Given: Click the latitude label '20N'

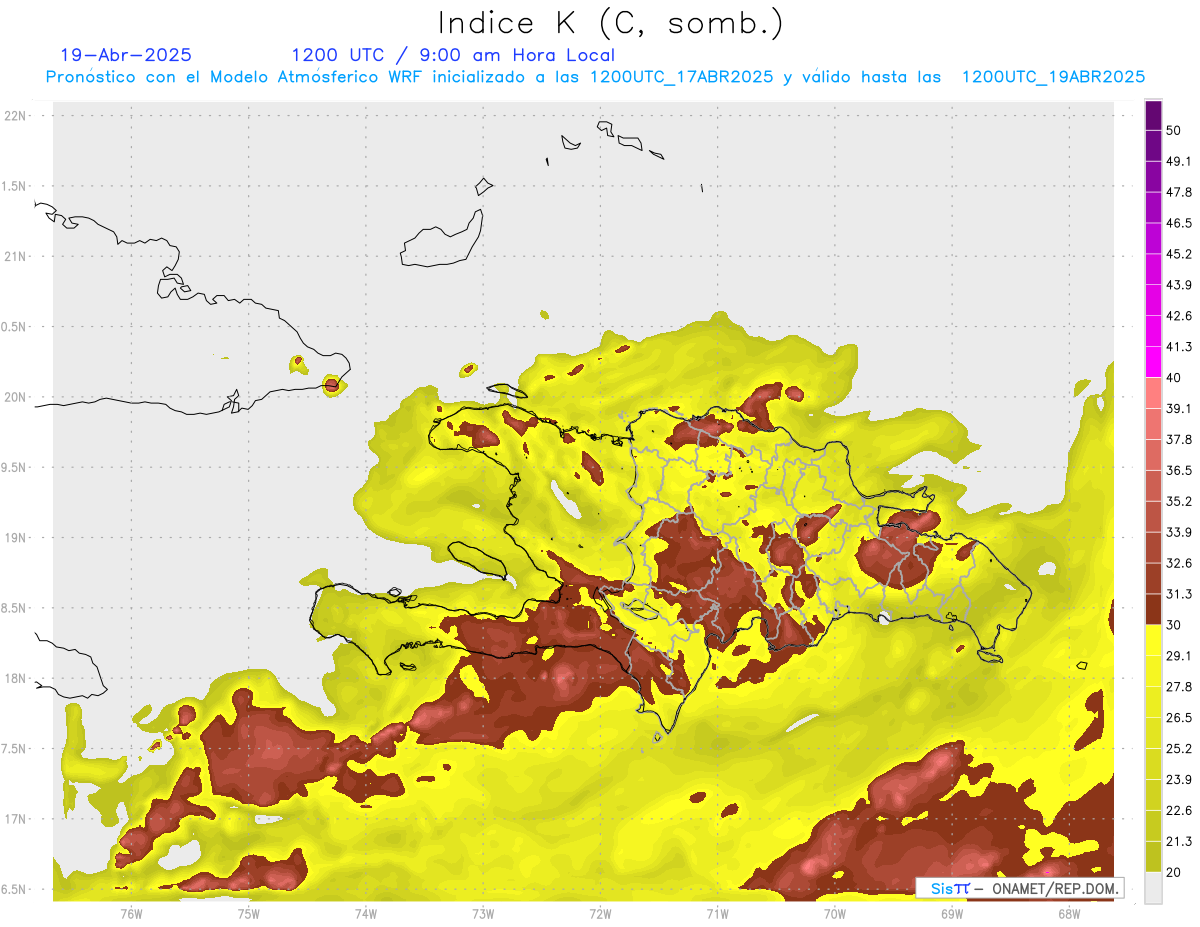Looking at the screenshot, I should (14, 397).
